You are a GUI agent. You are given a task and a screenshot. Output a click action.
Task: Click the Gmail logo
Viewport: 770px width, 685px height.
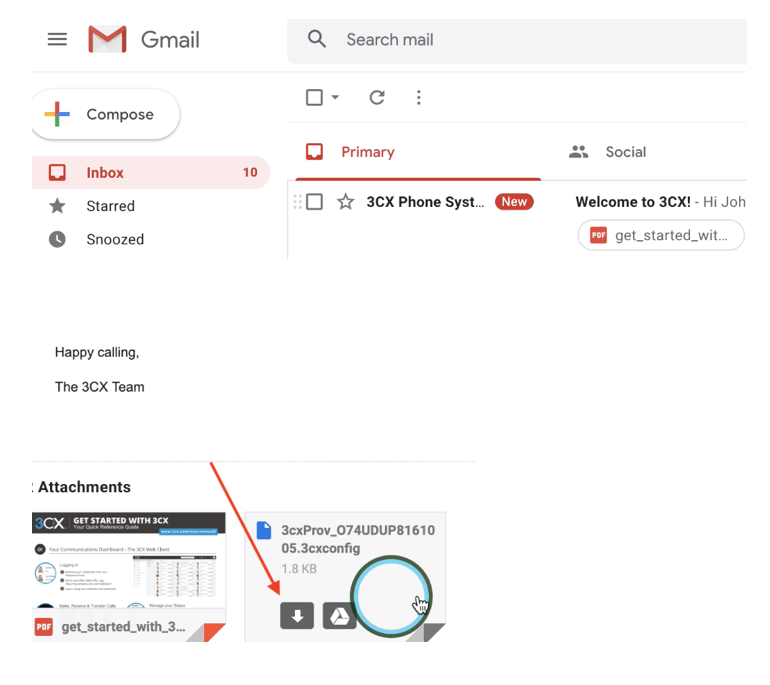(x=144, y=40)
